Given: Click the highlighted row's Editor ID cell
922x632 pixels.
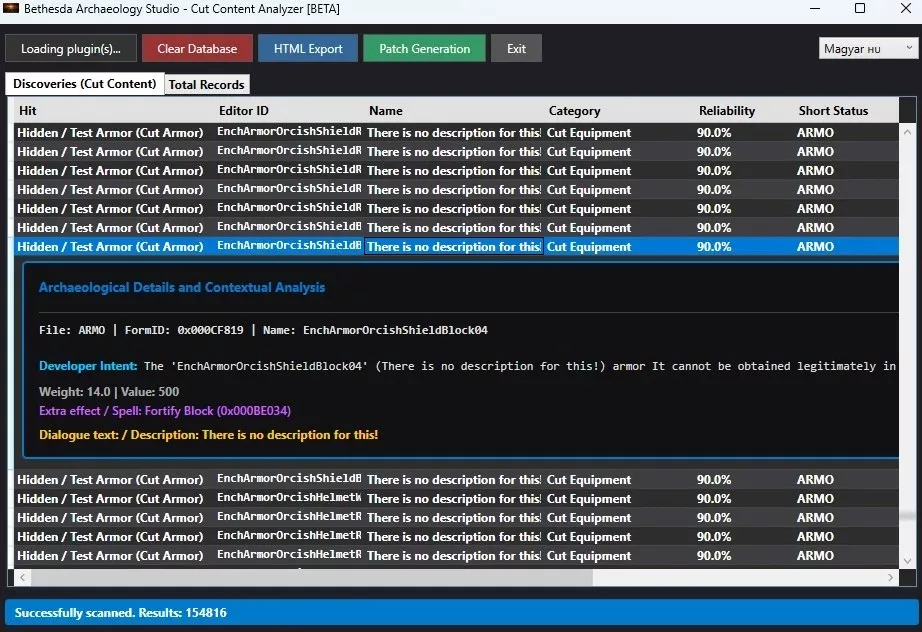Looking at the screenshot, I should [289, 246].
